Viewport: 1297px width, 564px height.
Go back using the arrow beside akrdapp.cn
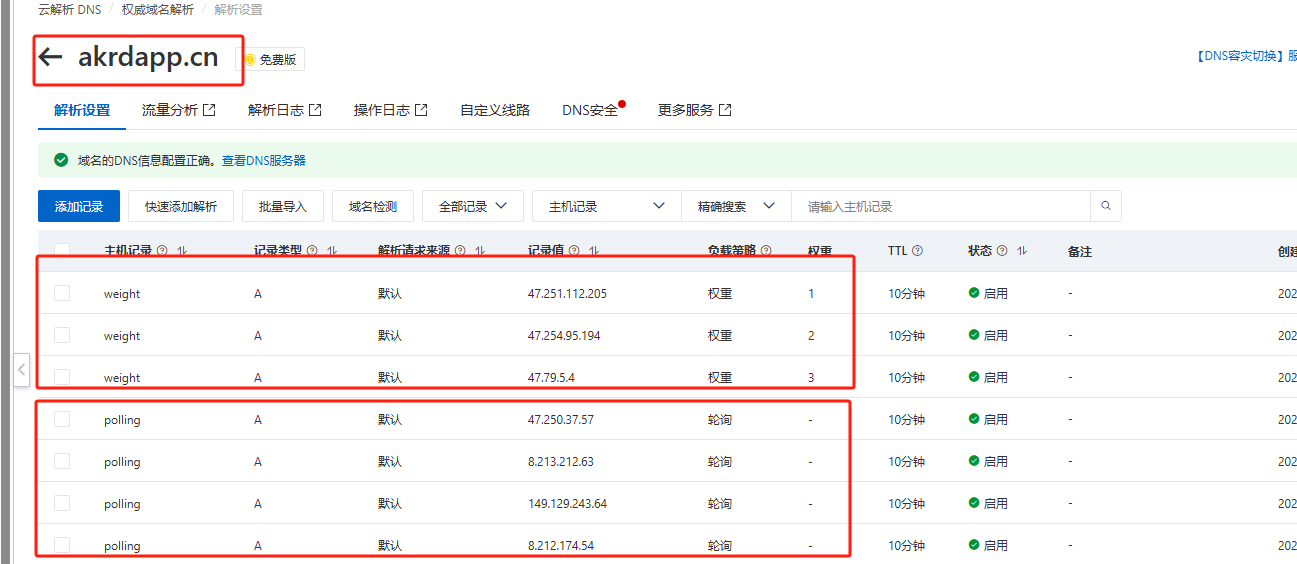click(50, 57)
